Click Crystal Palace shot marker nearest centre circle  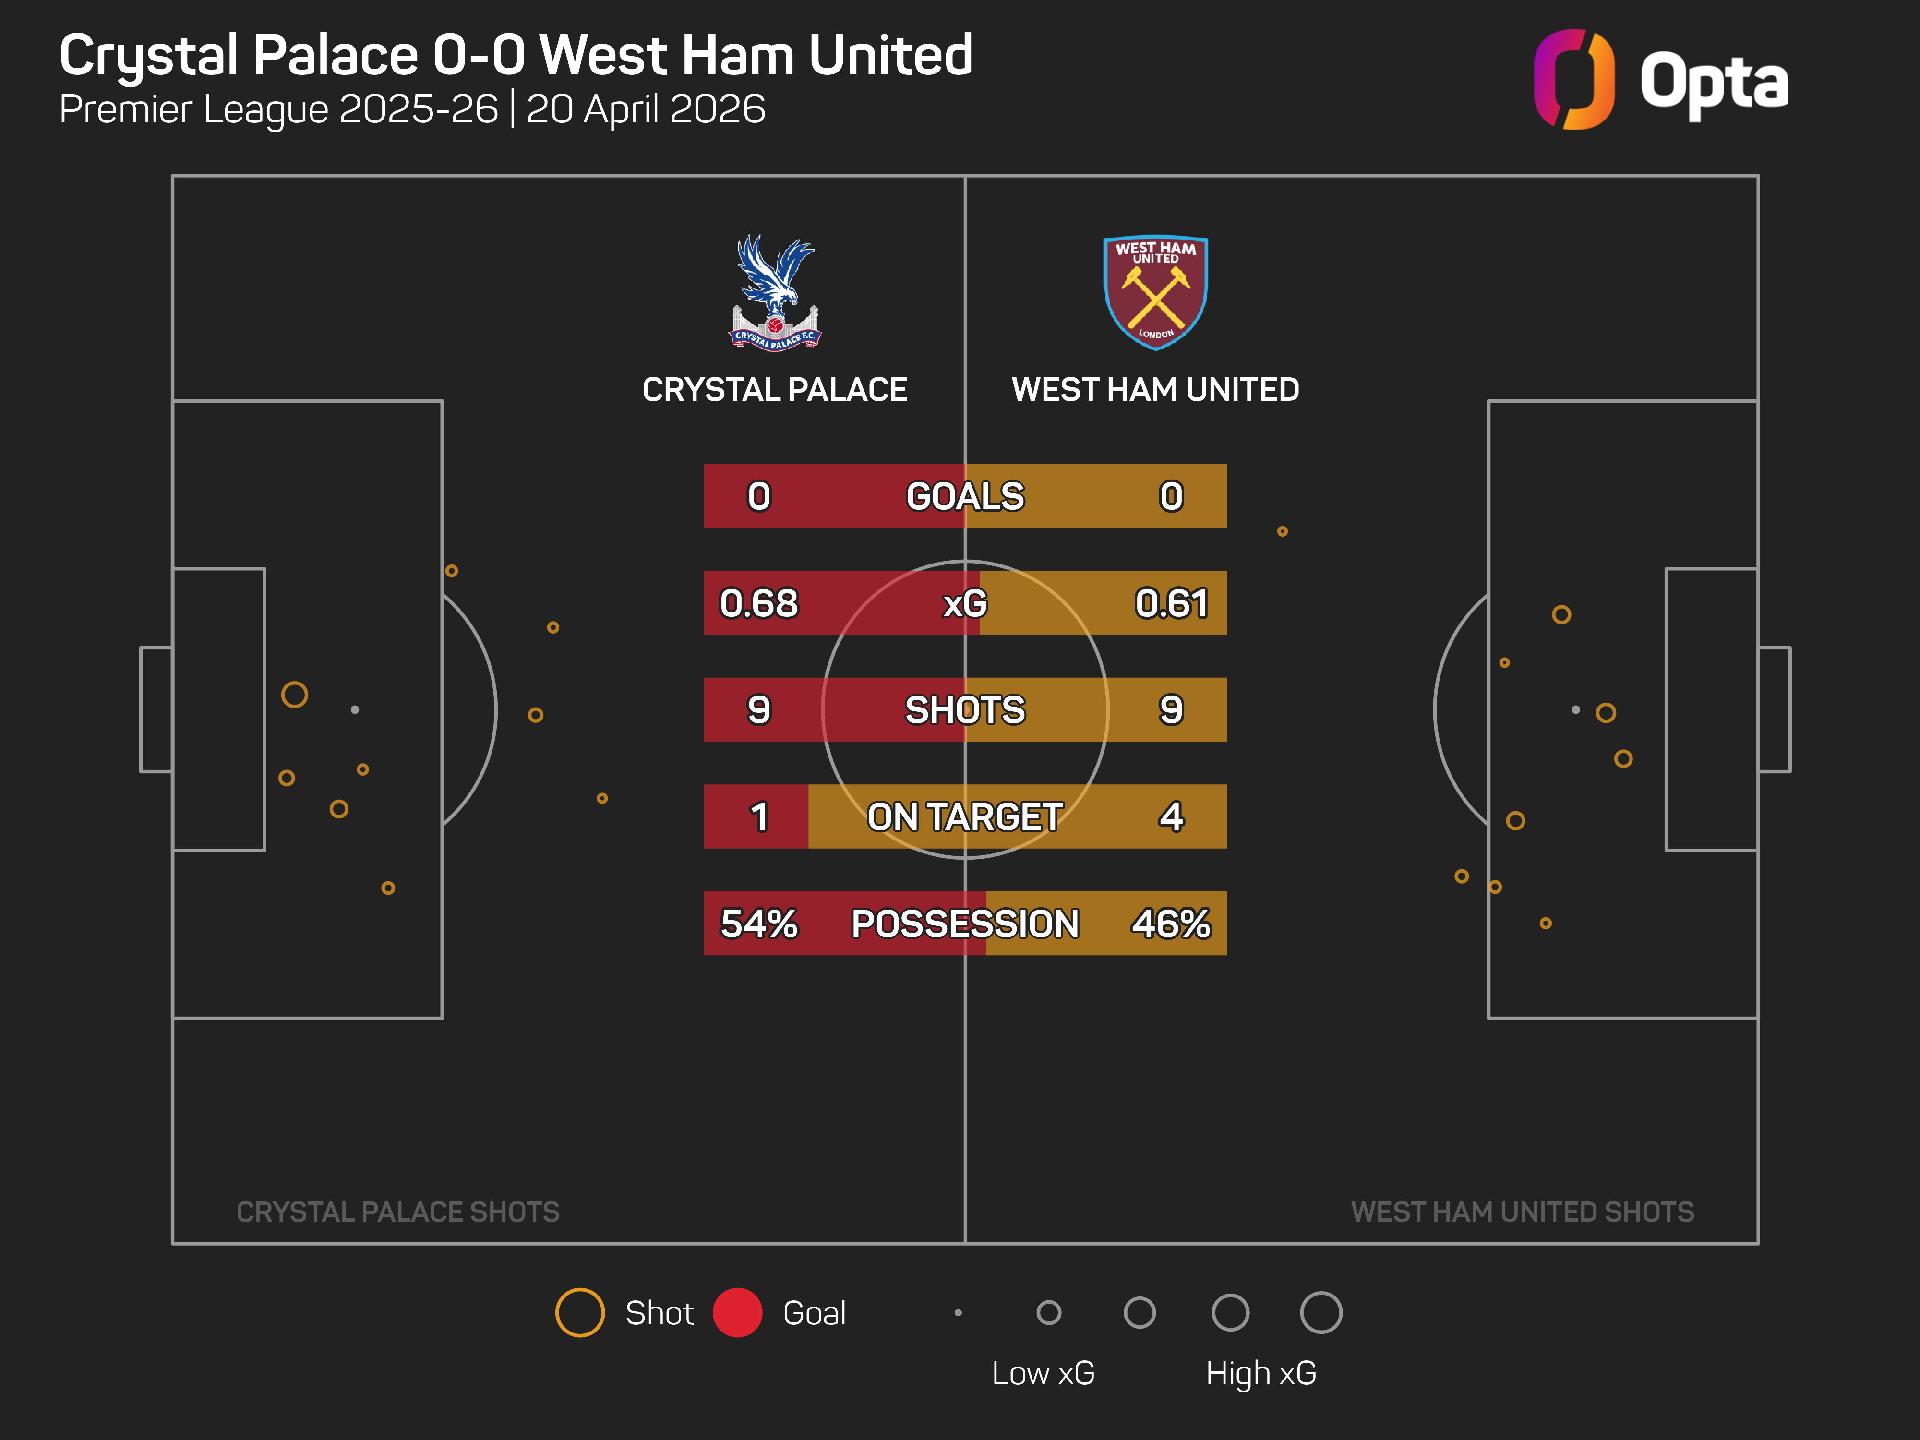pyautogui.click(x=602, y=798)
